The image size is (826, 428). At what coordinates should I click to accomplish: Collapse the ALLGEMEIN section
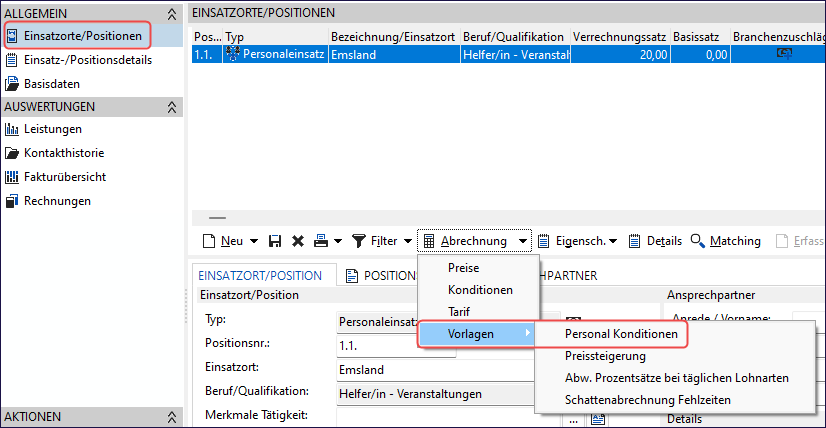click(x=171, y=13)
